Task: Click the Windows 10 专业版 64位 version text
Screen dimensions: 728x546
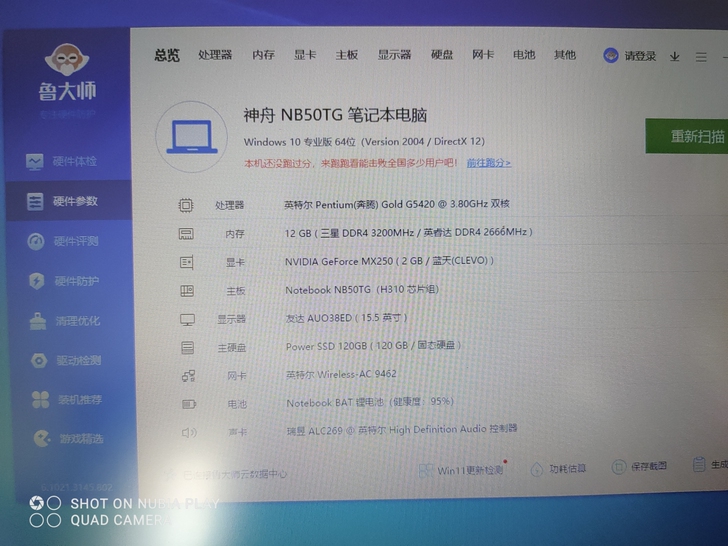Action: coord(364,142)
